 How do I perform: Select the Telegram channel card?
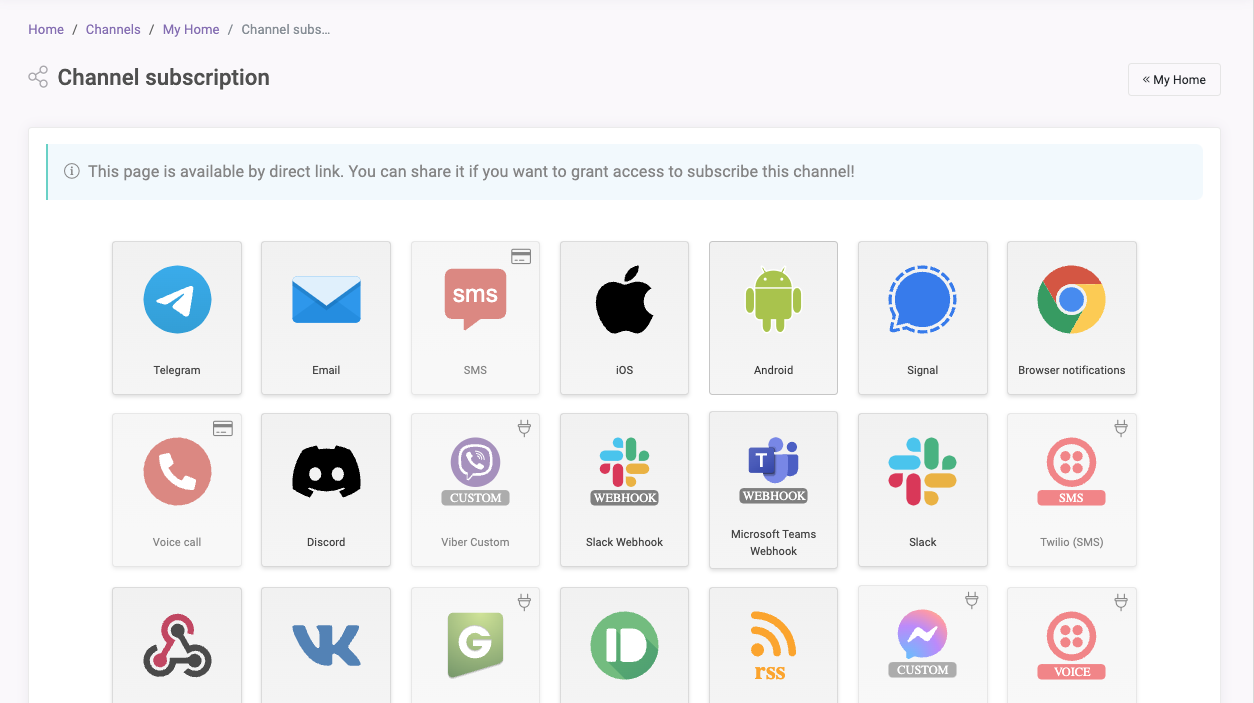point(177,318)
